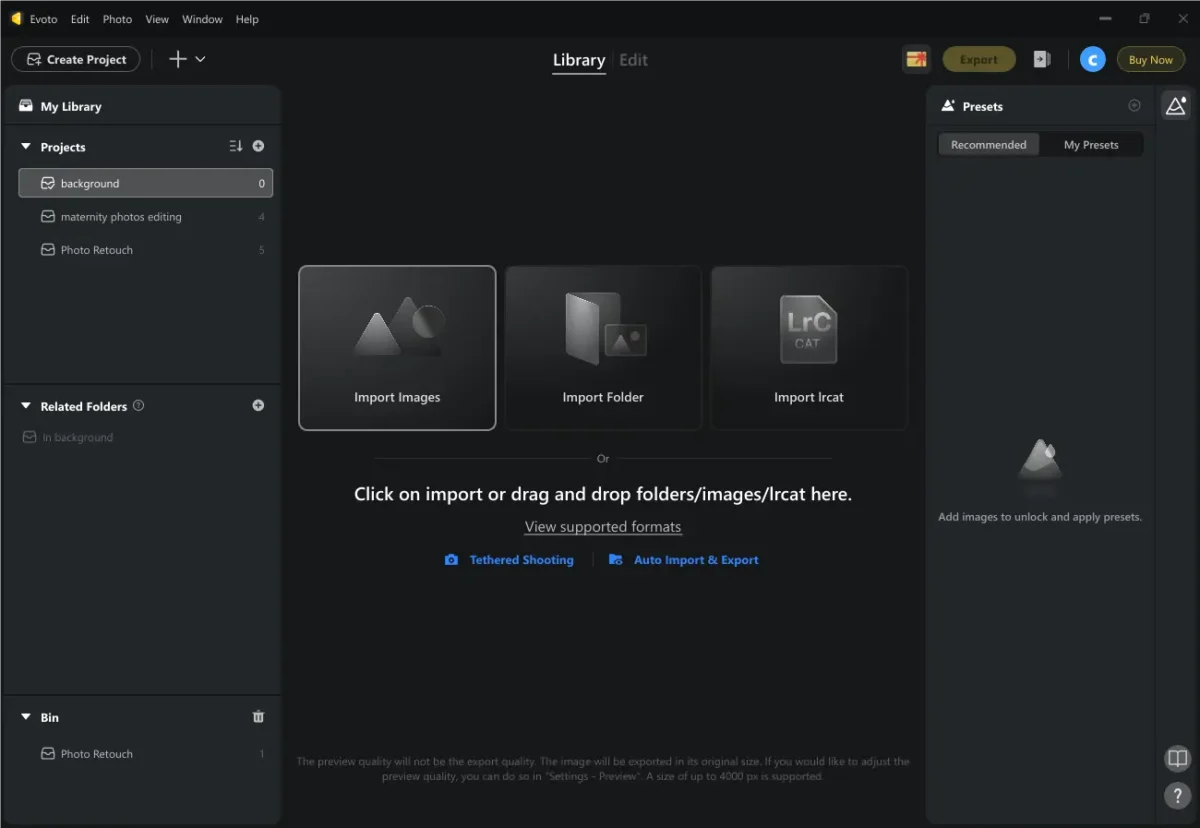Open the Help menu

click(247, 19)
